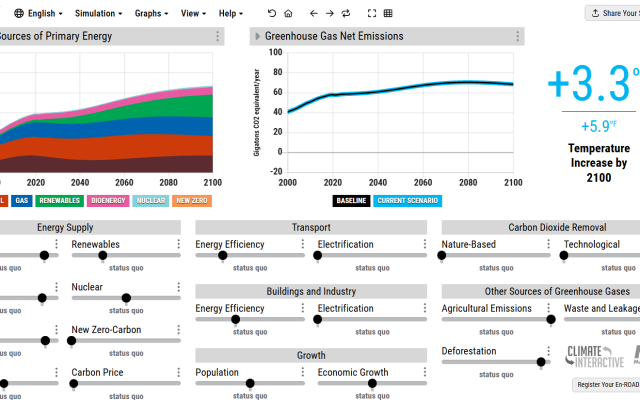
Task: Click the Population slider handle
Action: pos(250,383)
